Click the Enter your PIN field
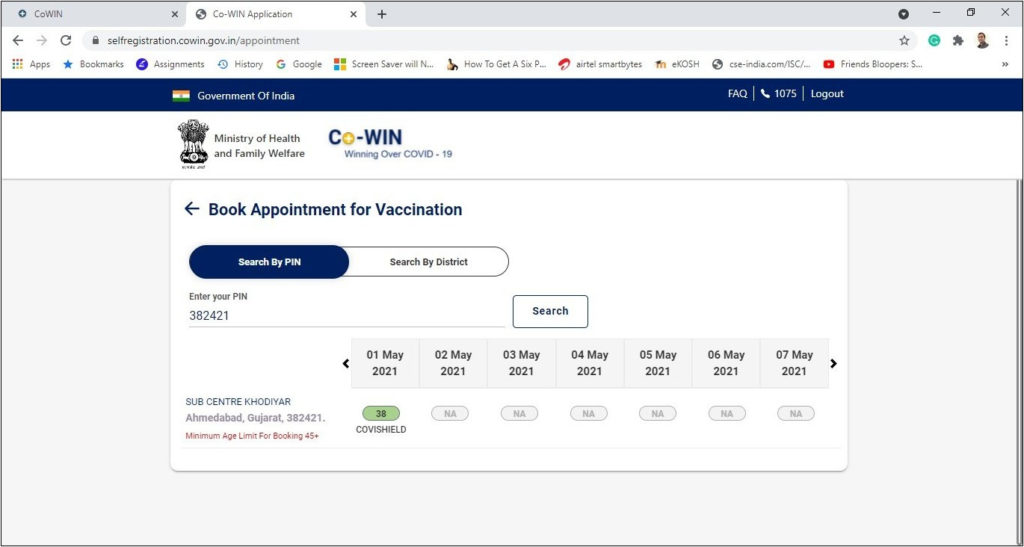 click(345, 315)
